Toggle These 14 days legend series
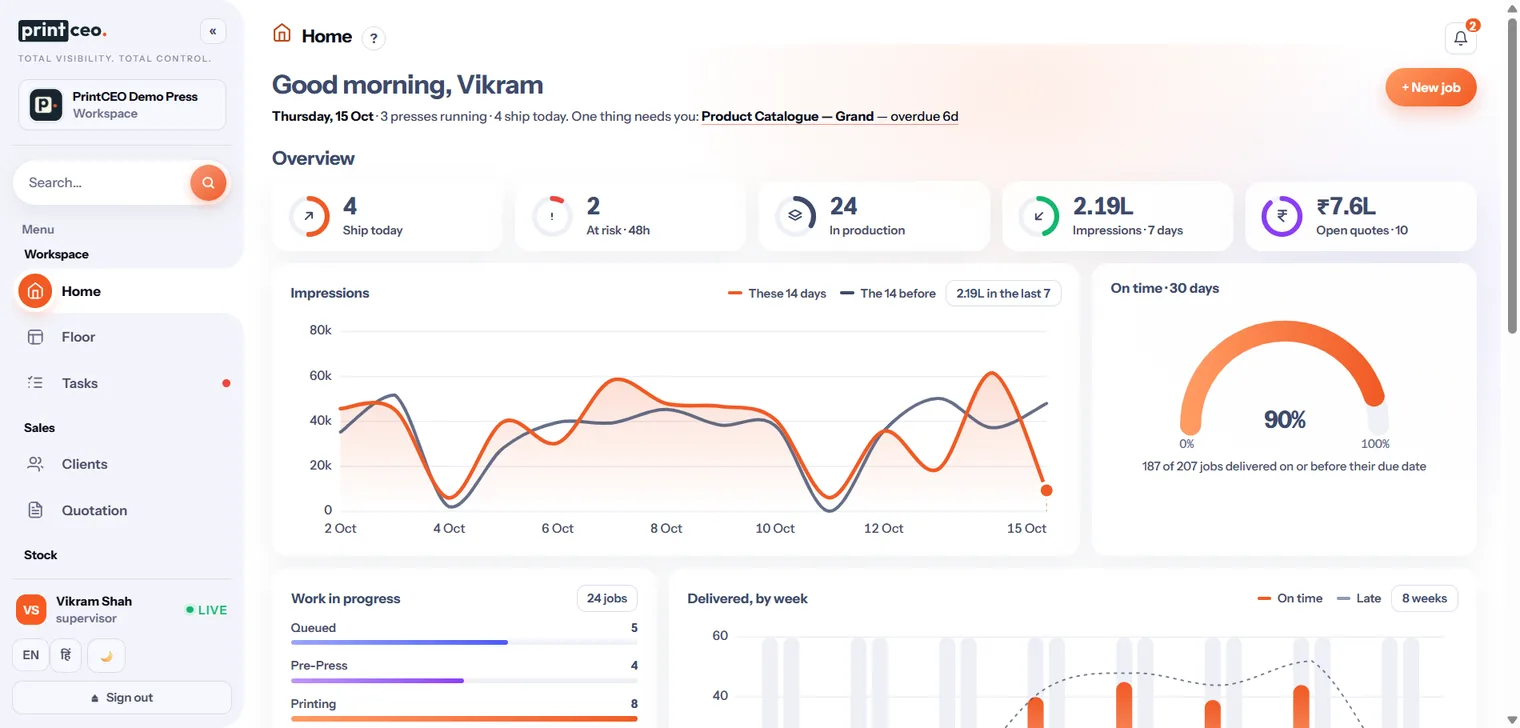Screen dimensions: 1520x728 click(777, 293)
